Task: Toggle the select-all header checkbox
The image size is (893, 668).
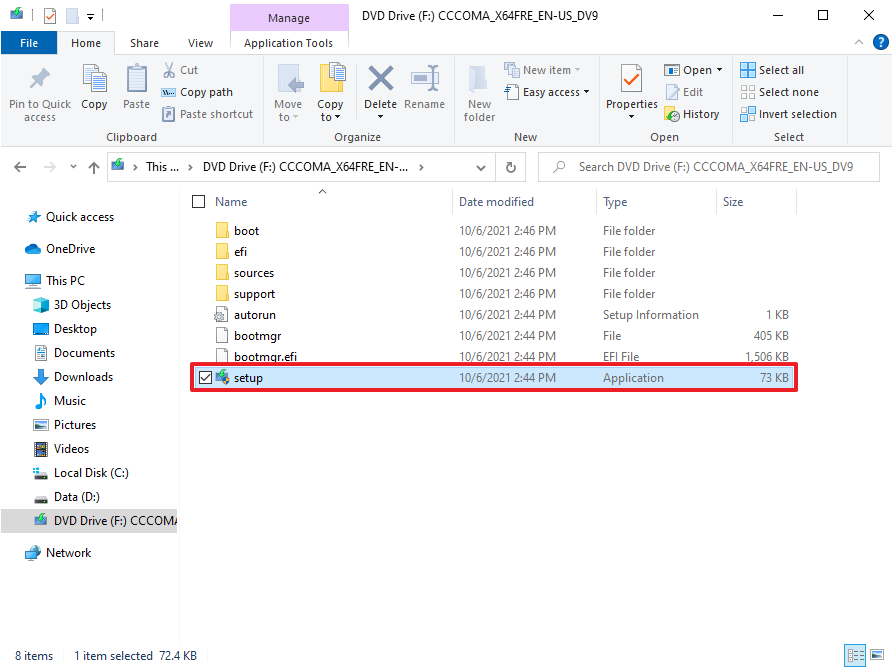Action: [x=198, y=202]
